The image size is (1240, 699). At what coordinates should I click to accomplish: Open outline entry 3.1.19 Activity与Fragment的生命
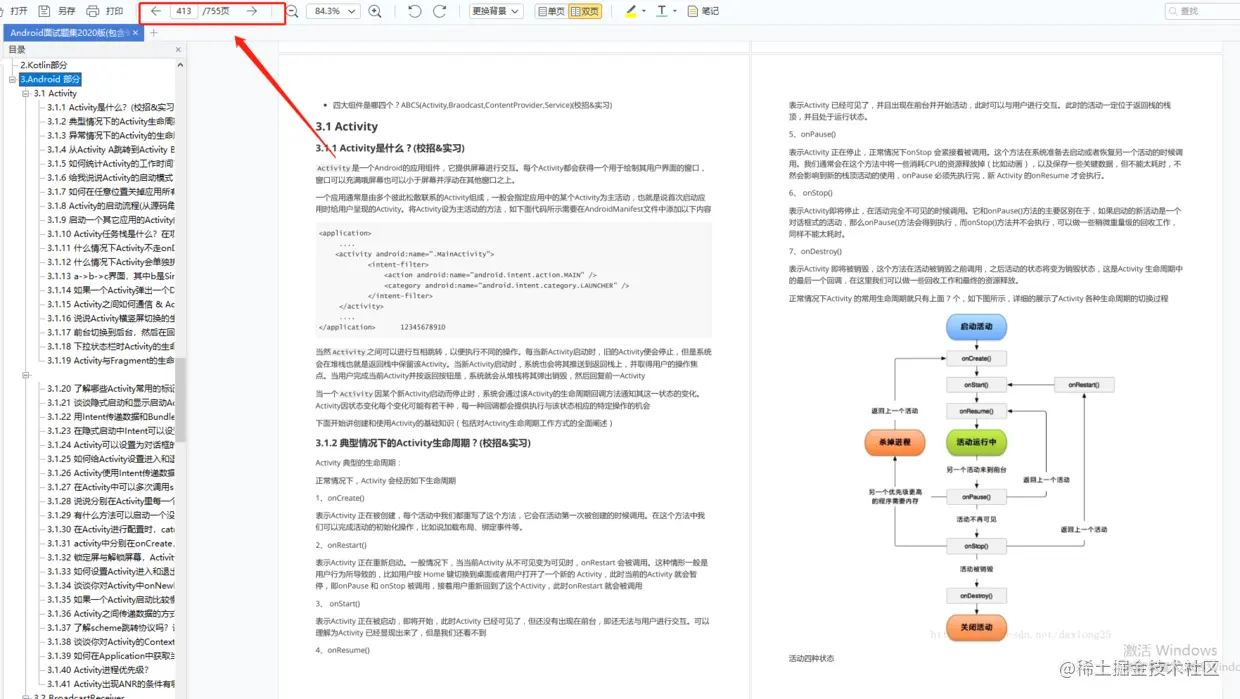tap(110, 360)
